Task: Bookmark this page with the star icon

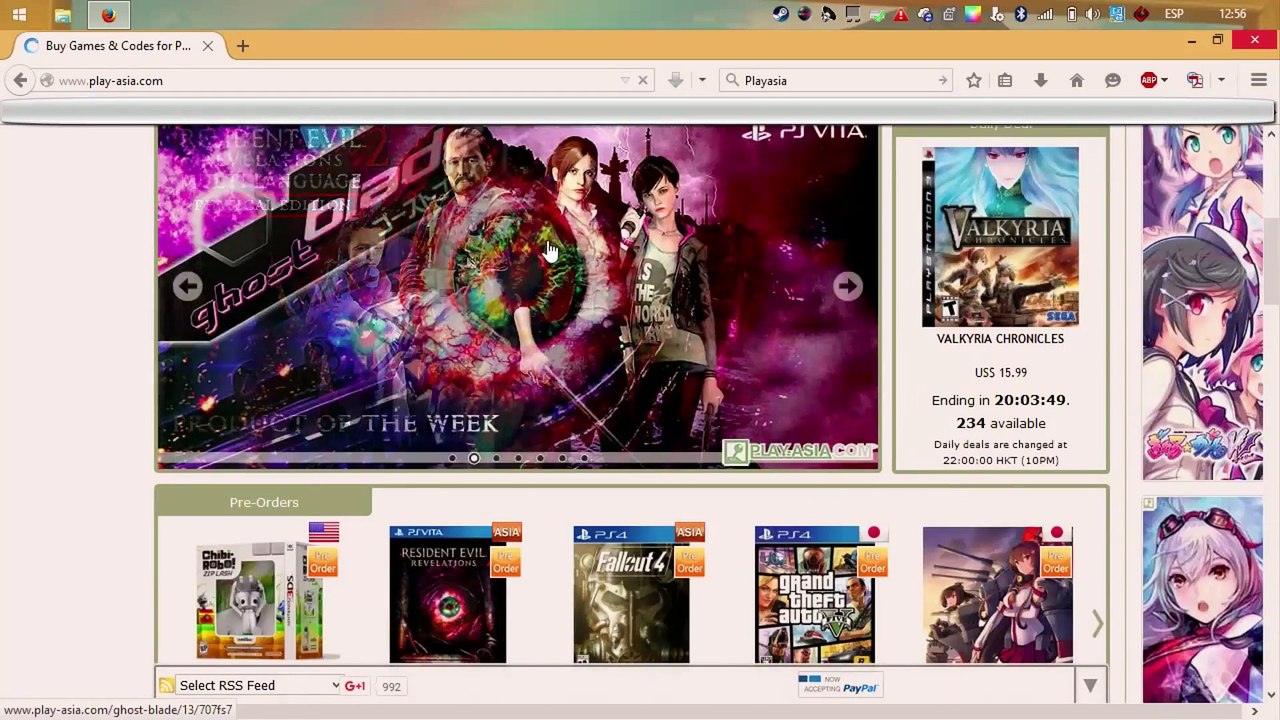Action: [974, 80]
